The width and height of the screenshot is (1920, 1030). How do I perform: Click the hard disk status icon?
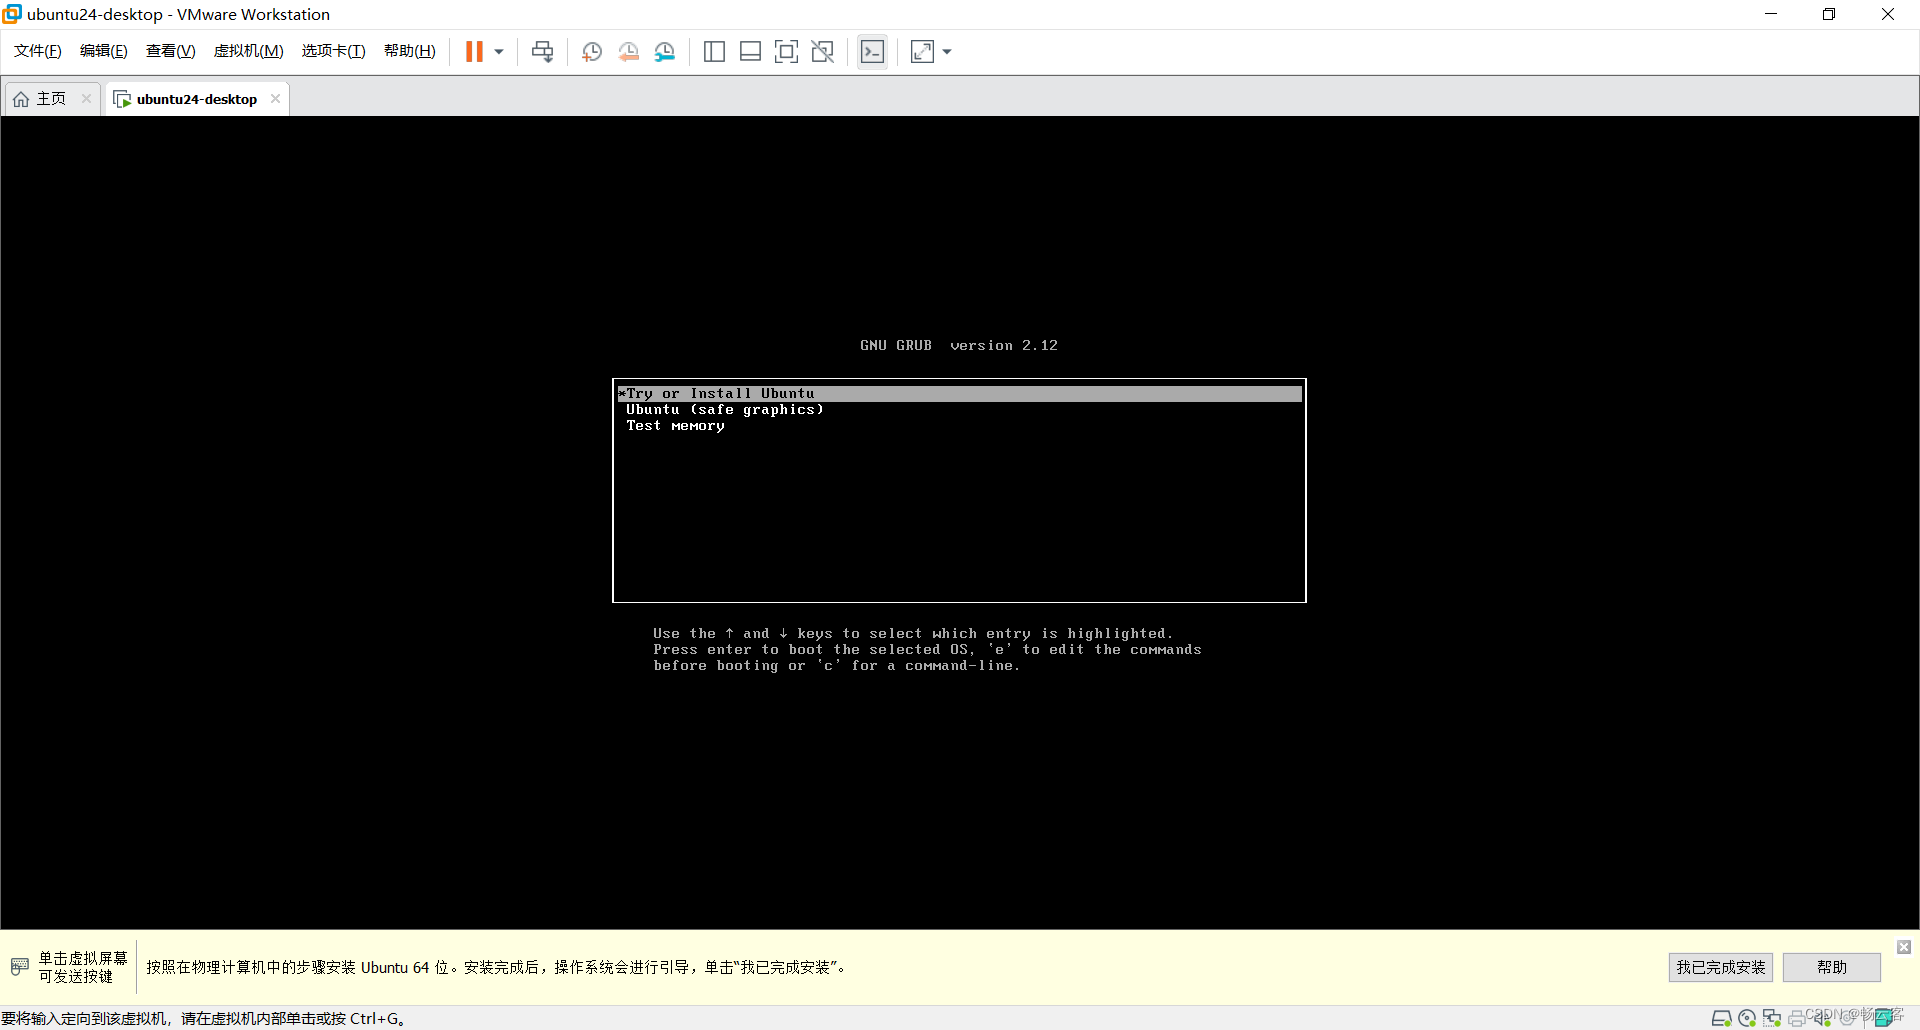(x=1721, y=1017)
